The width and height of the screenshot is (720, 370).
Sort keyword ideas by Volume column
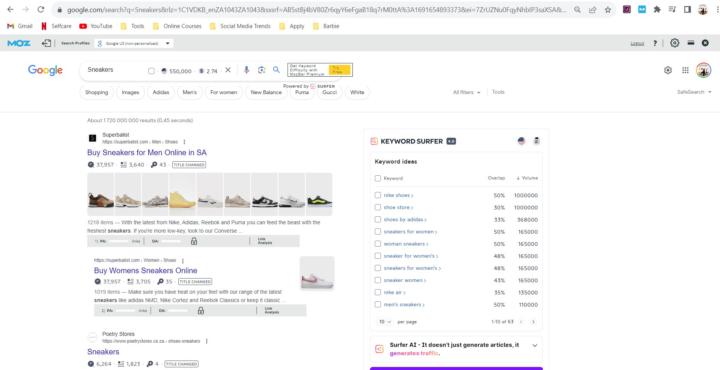[527, 178]
